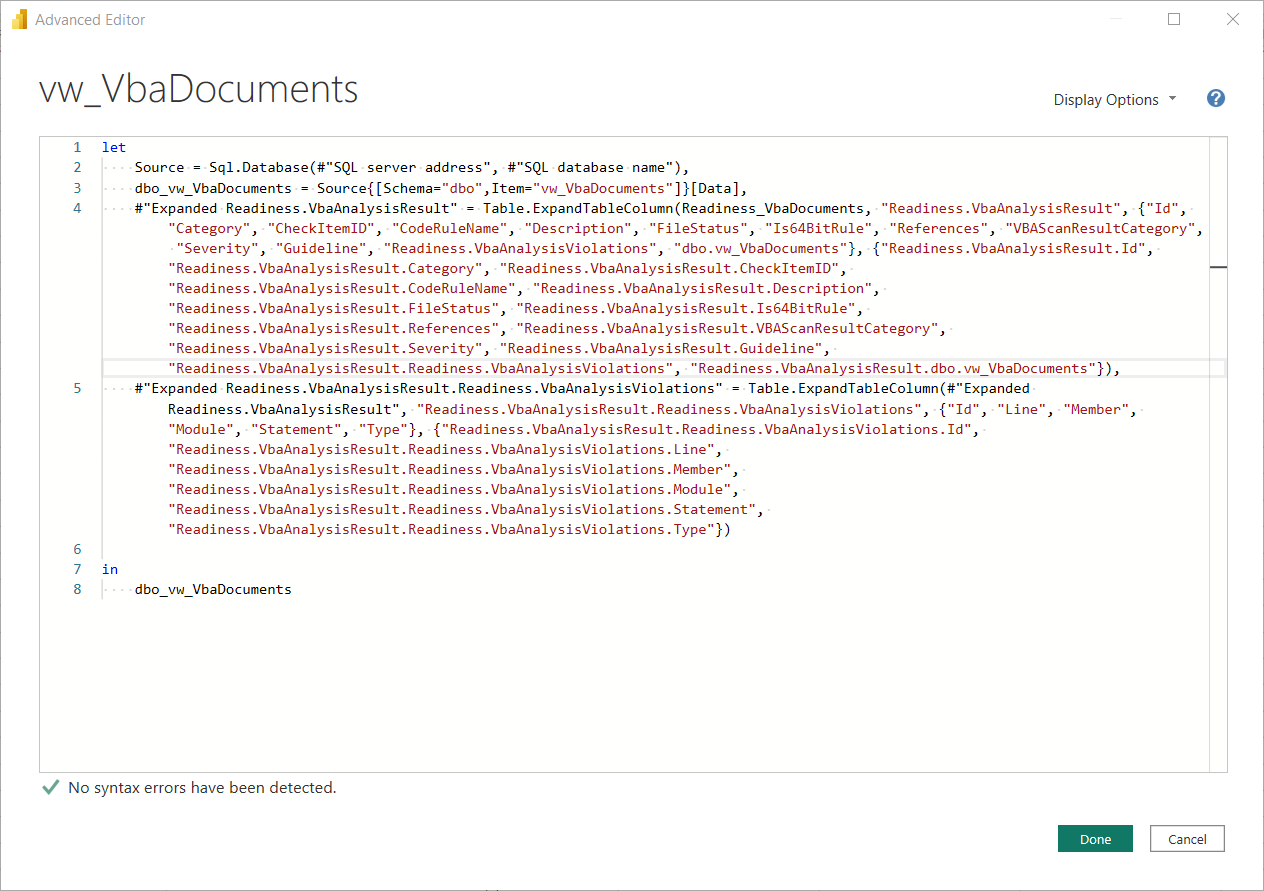Viewport: 1264px width, 891px height.
Task: Click the "VBAScanResultCategory" string
Action: [1100, 228]
